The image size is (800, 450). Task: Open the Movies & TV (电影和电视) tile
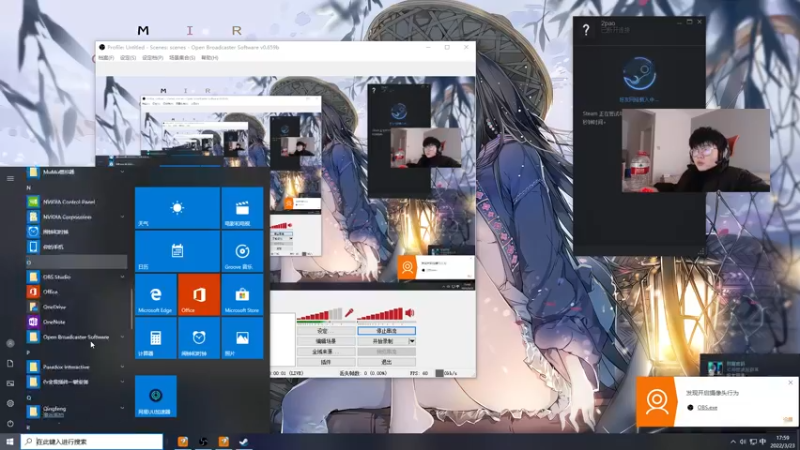coord(242,208)
